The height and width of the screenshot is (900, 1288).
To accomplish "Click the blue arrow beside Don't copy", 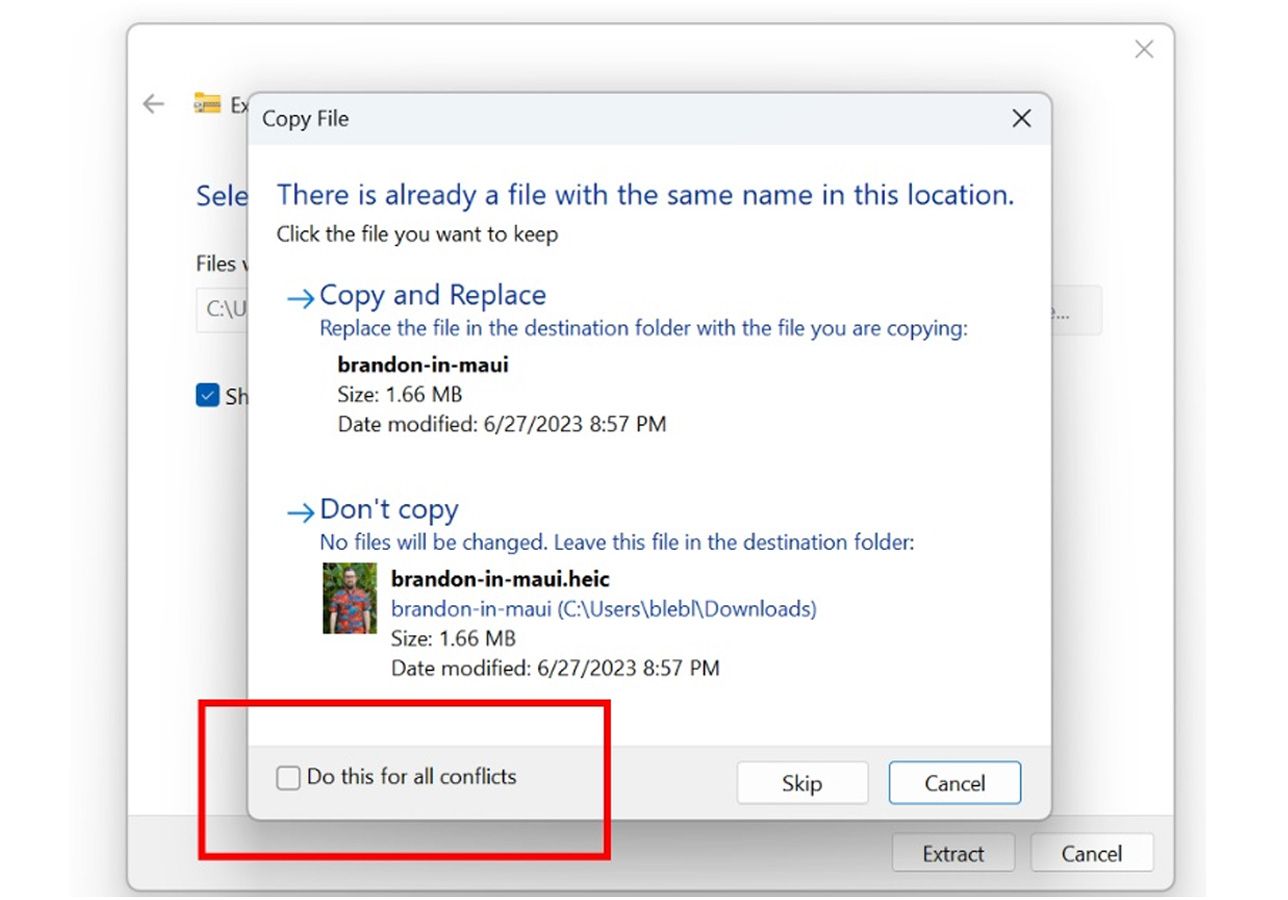I will pos(300,512).
